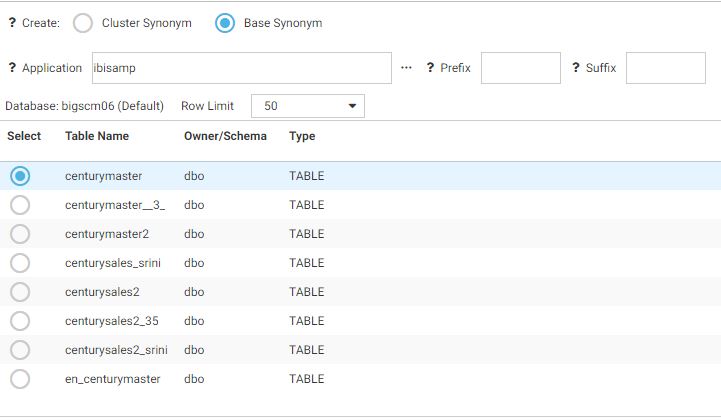
Task: Select the Cluster Synonym radio option
Action: coord(84,23)
